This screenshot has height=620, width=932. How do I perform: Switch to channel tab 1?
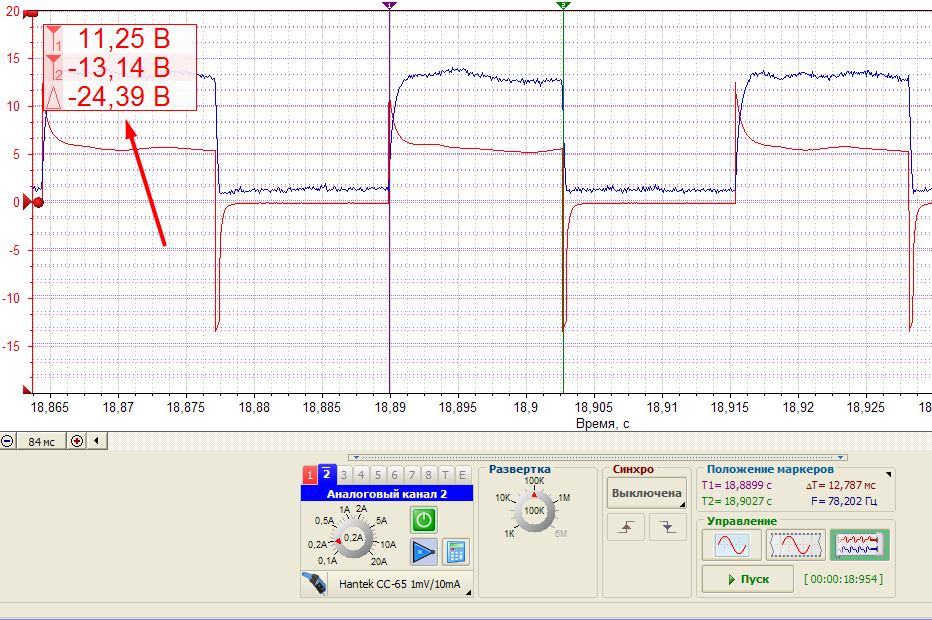(x=310, y=475)
